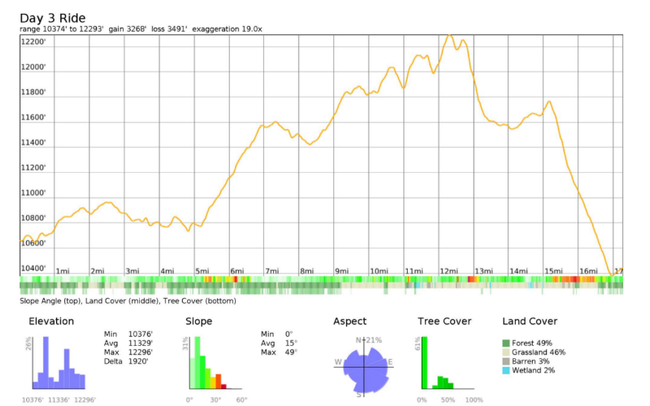The height and width of the screenshot is (406, 650).
Task: Select the Barren legend color swatch
Action: point(506,361)
